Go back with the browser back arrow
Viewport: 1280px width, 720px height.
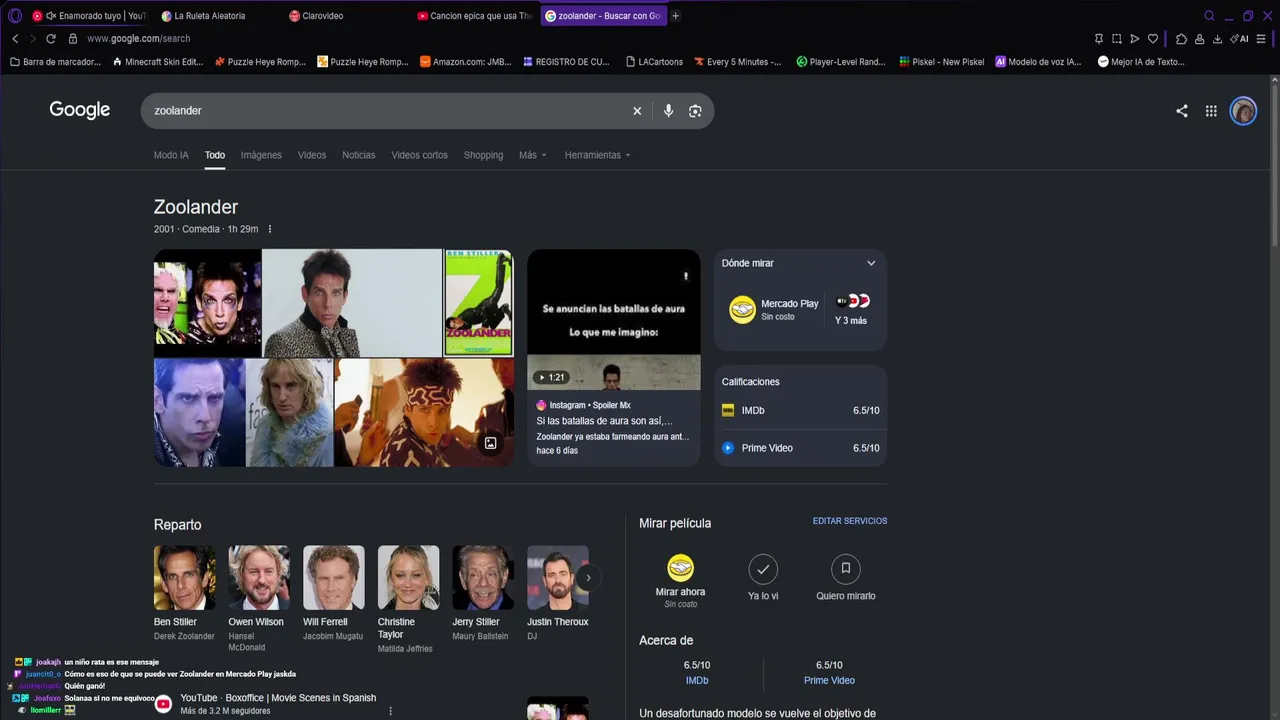[15, 39]
